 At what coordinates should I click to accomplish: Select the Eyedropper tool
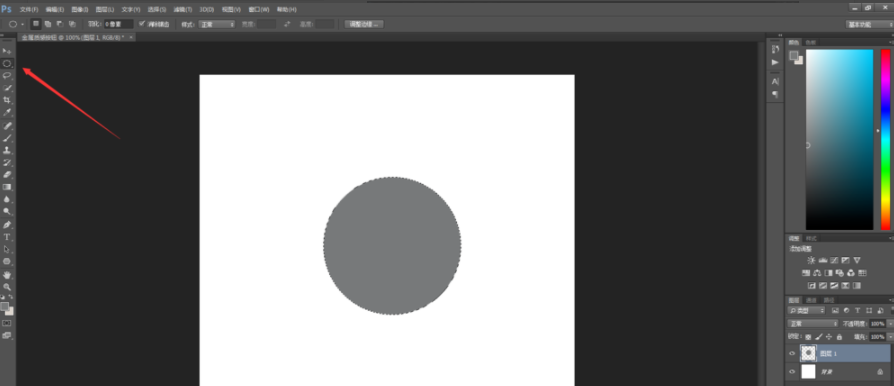7,112
